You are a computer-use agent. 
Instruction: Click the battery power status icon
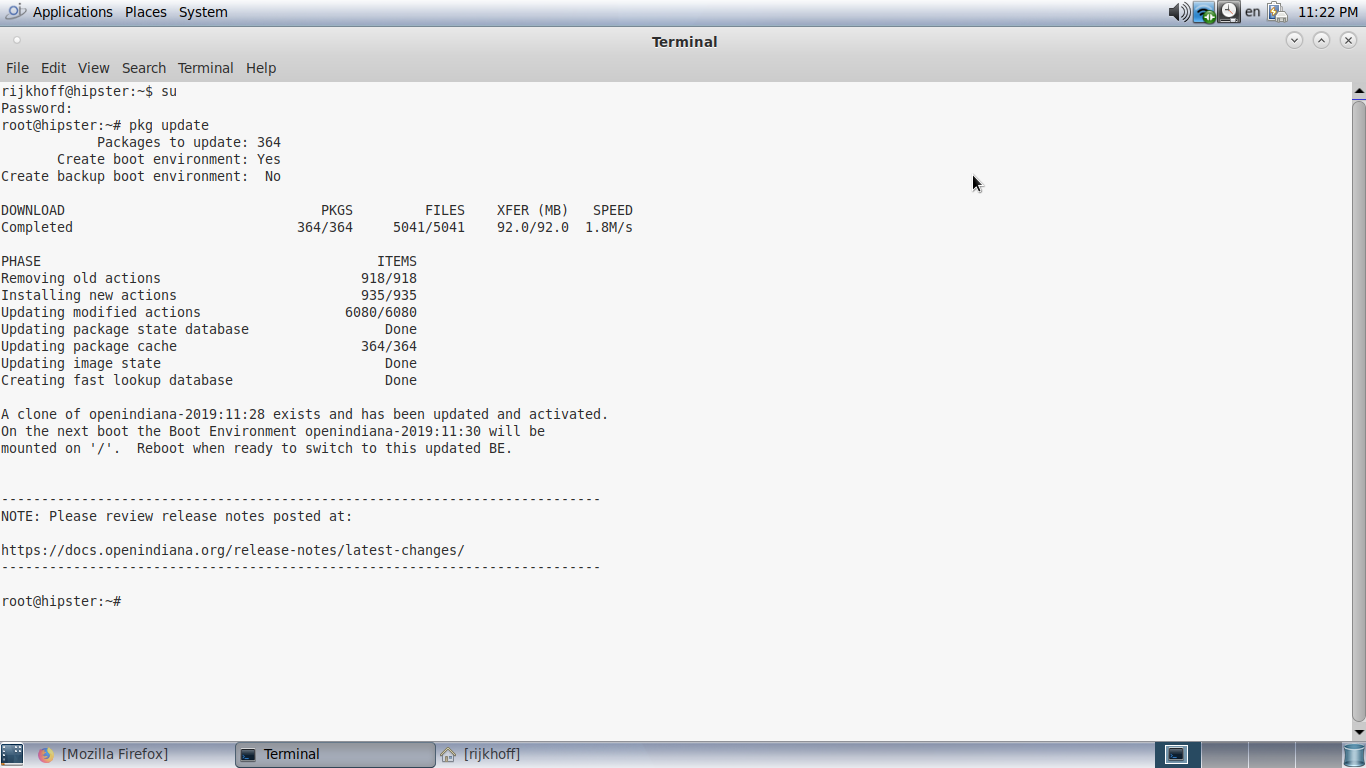point(1277,12)
